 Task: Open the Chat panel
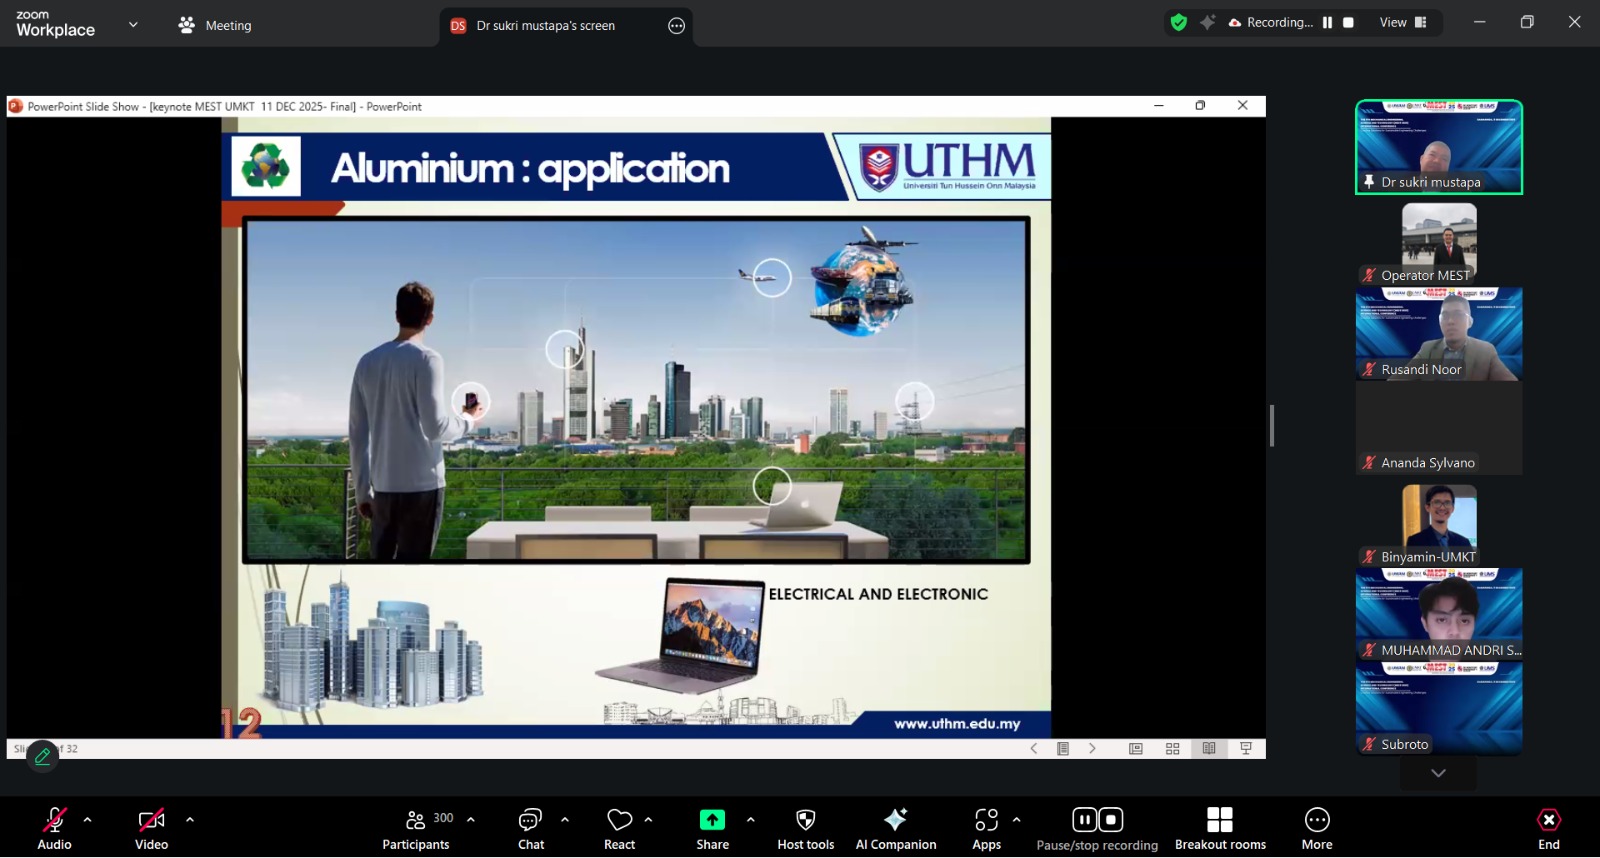pos(530,828)
